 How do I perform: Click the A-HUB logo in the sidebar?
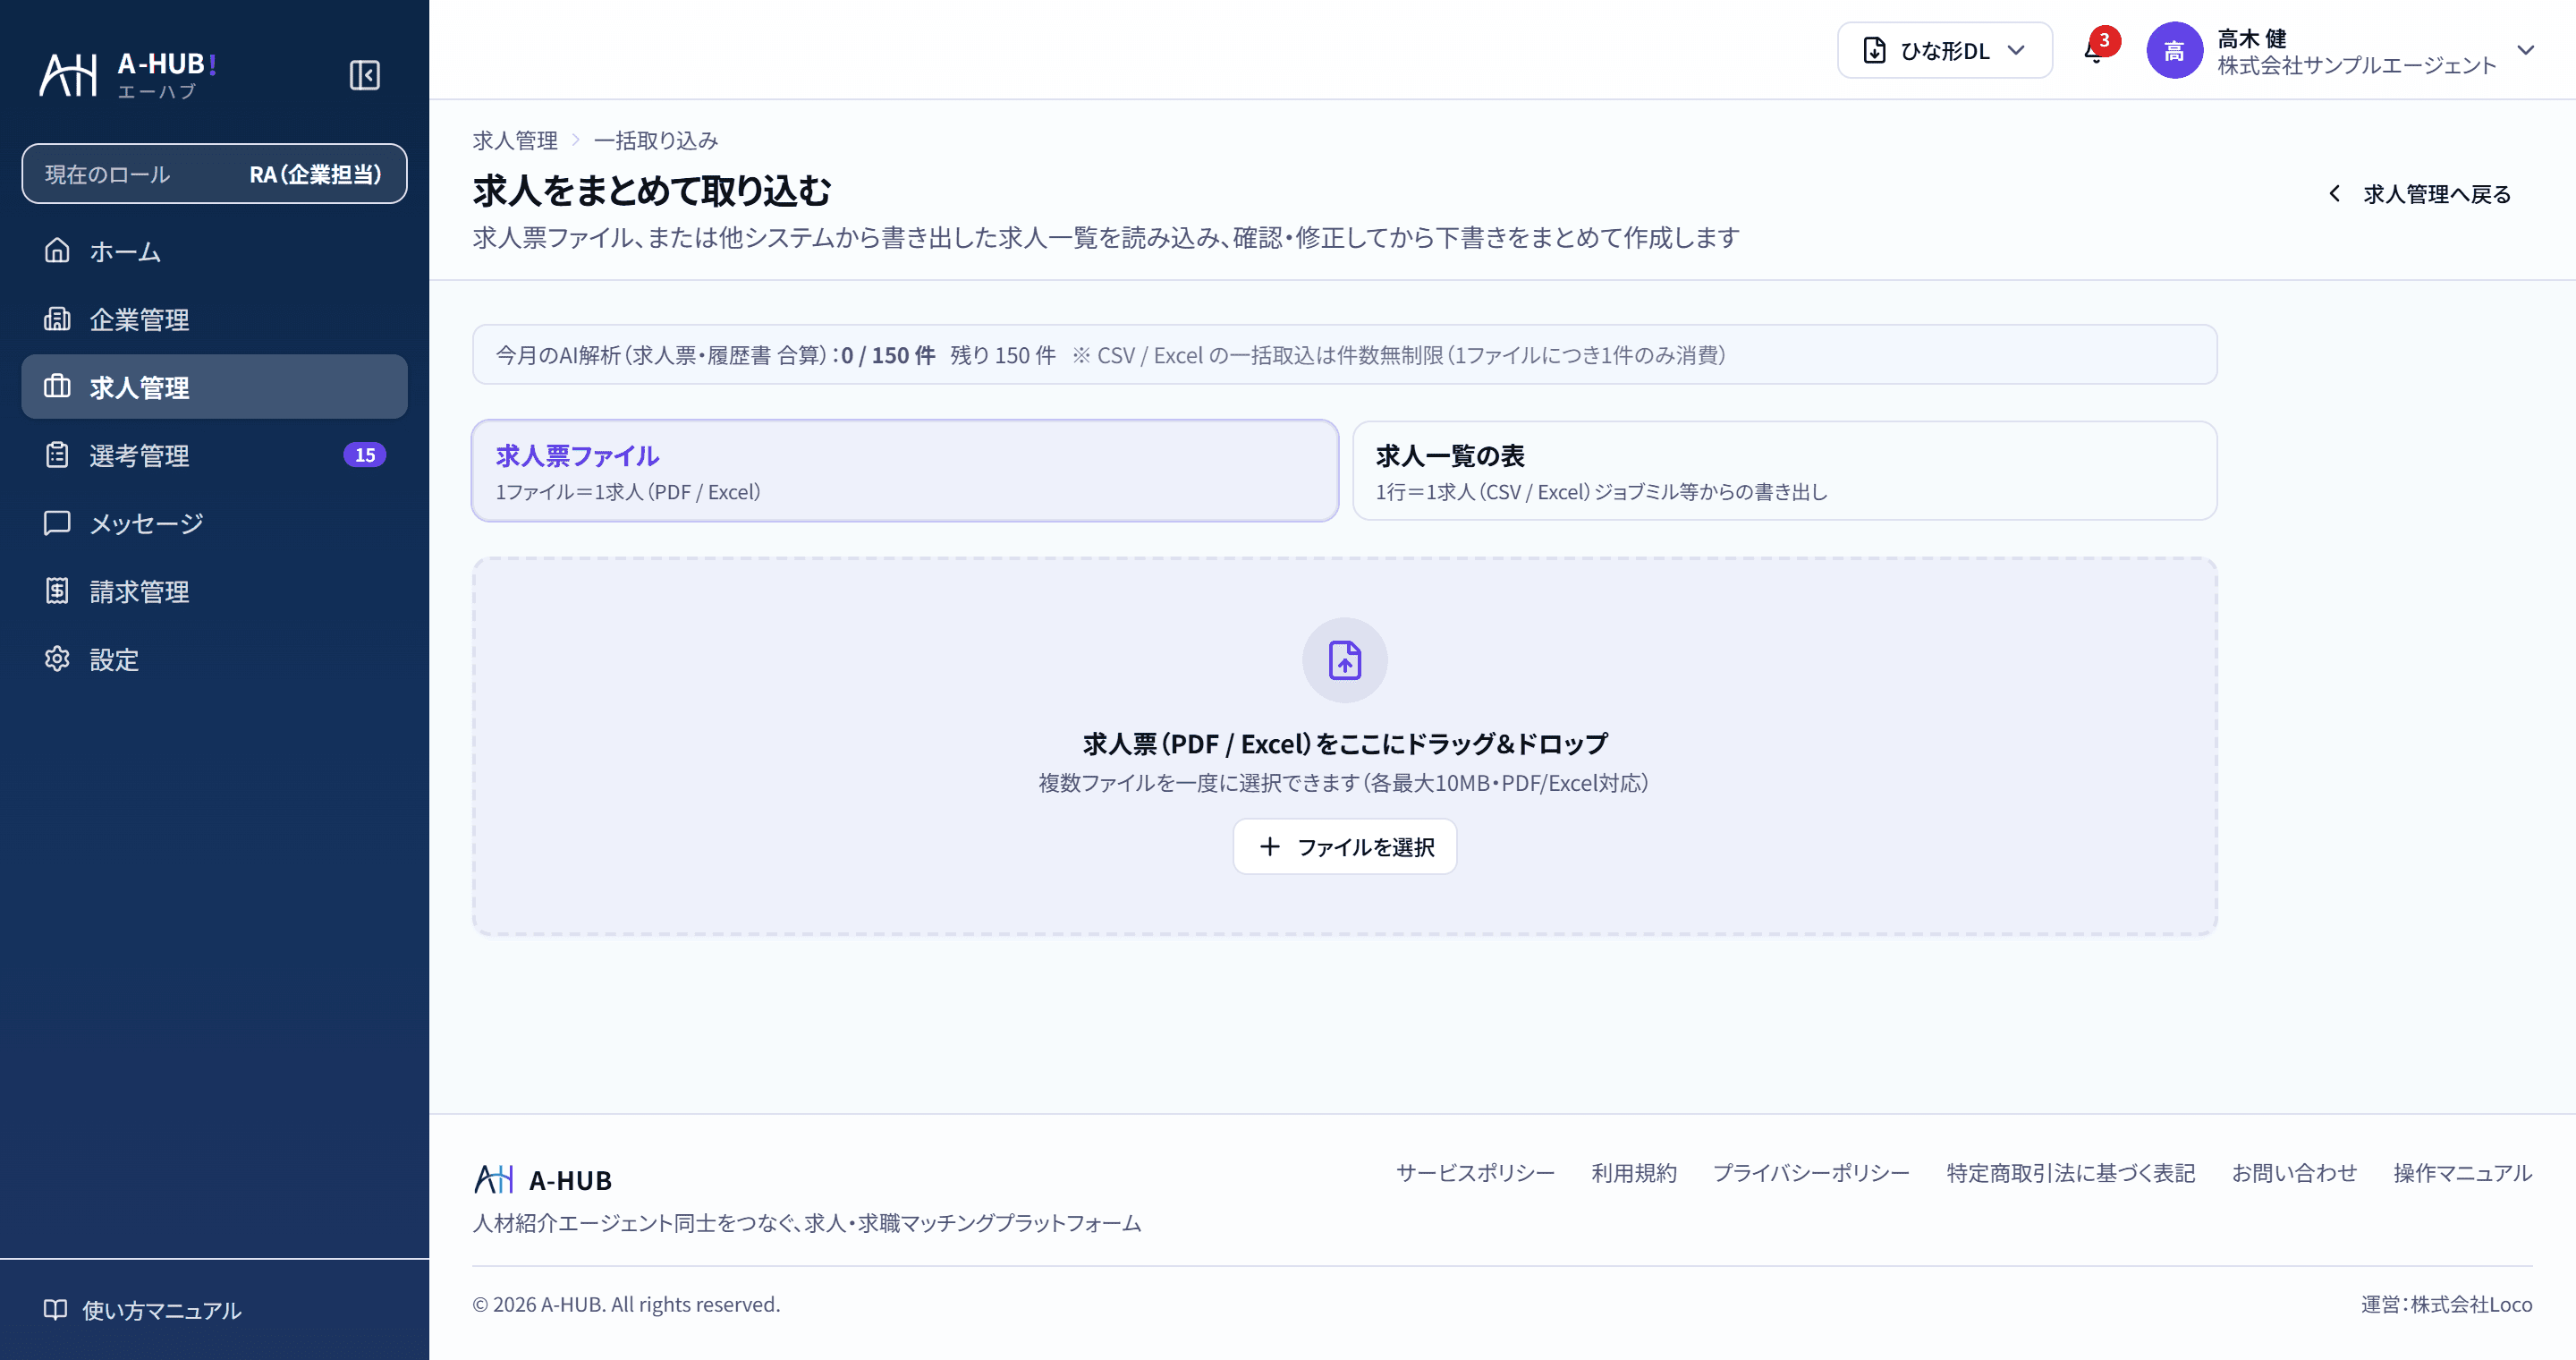click(128, 75)
